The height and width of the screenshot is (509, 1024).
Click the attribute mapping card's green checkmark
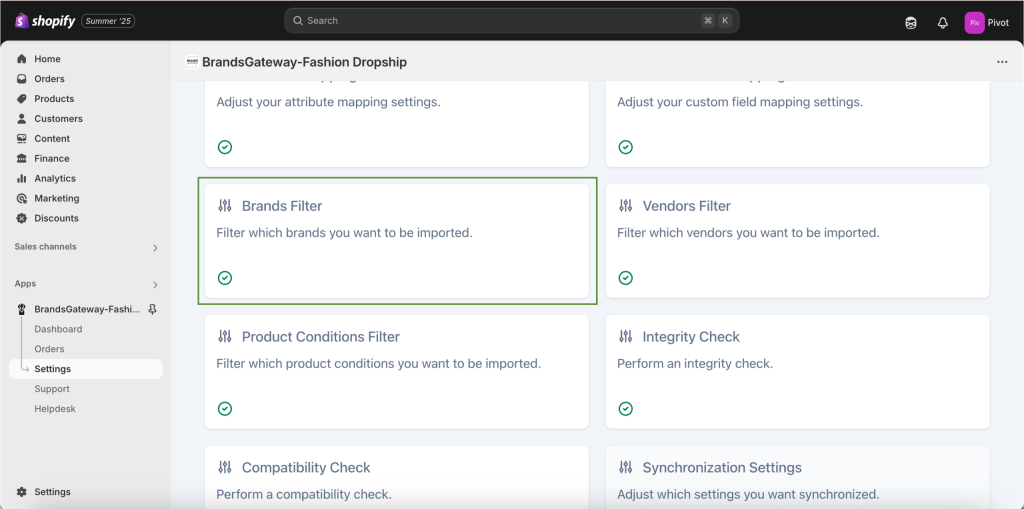[x=225, y=147]
